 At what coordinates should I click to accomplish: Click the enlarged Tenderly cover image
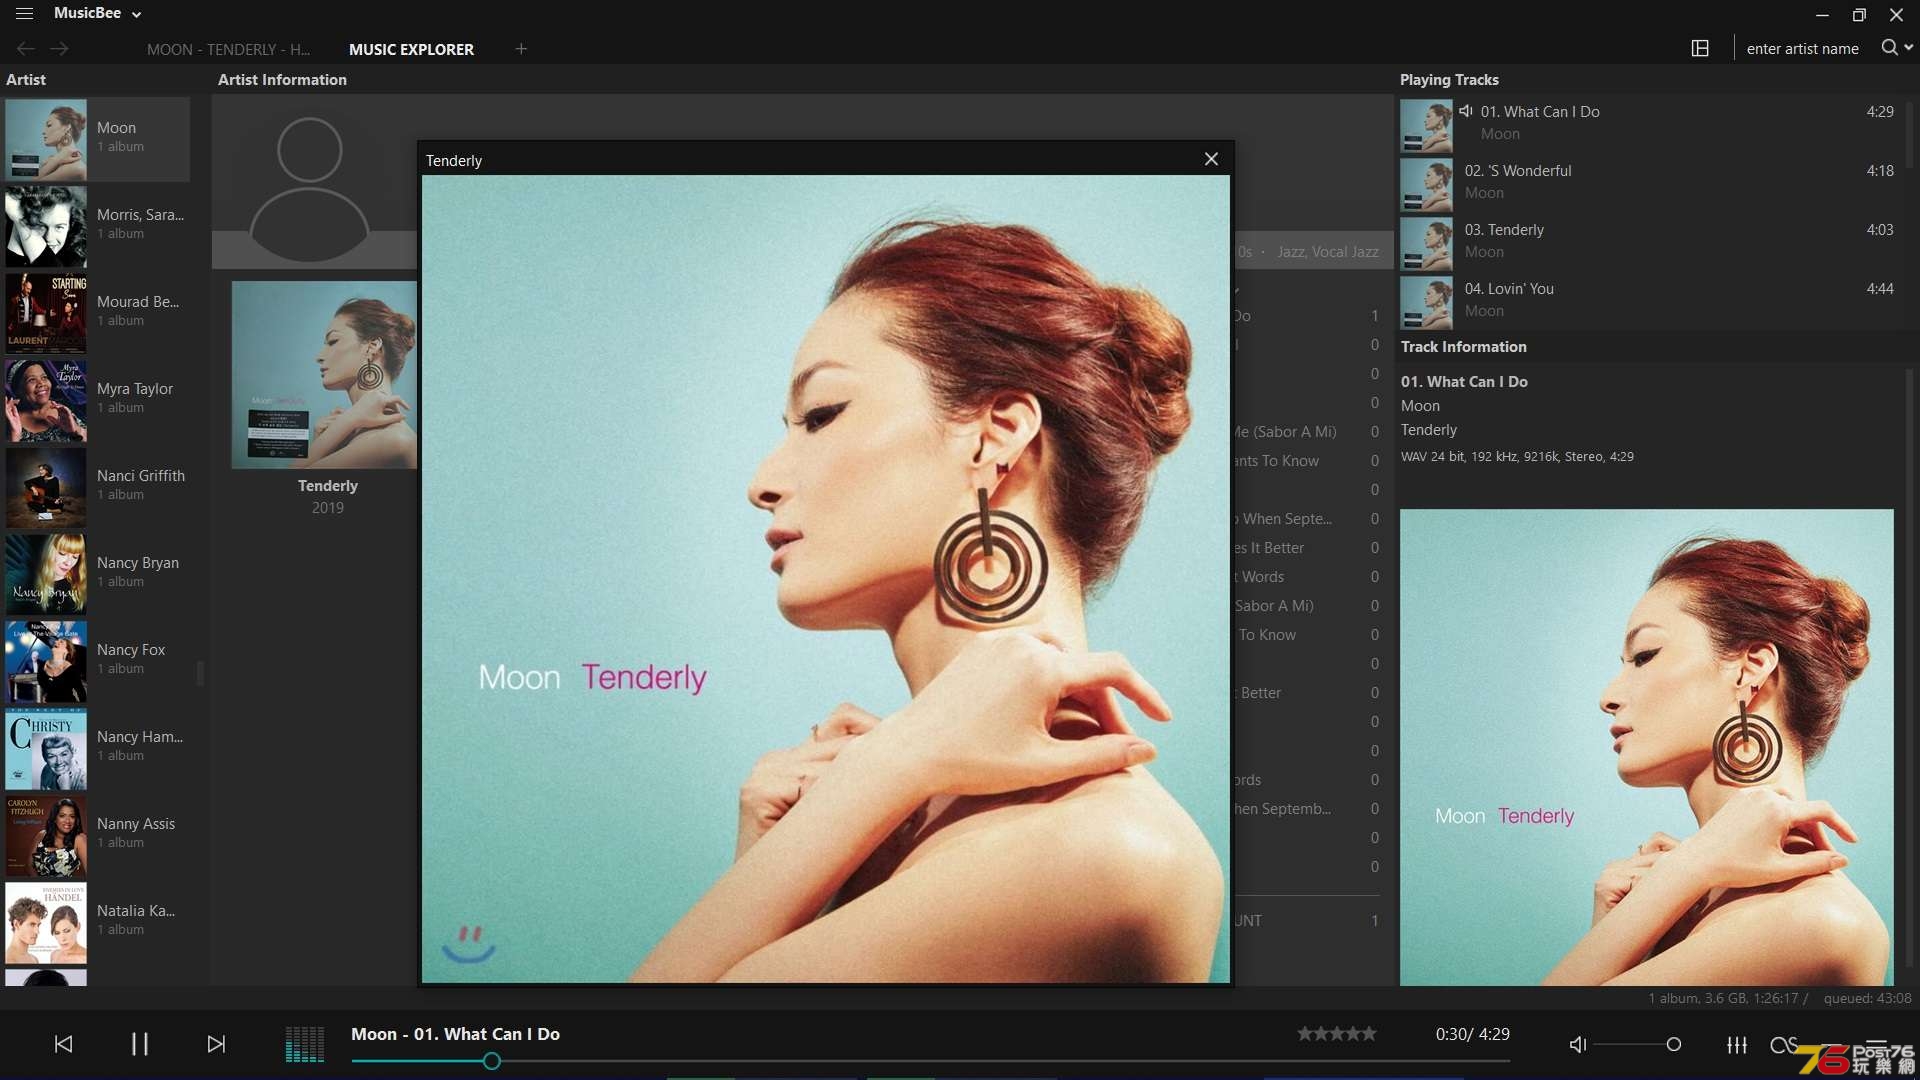coord(826,579)
